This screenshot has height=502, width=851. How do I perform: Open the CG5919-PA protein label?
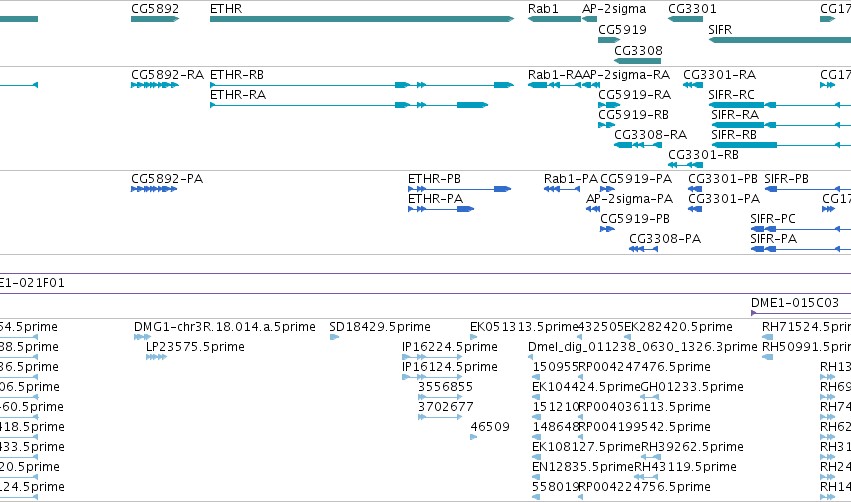[636, 179]
